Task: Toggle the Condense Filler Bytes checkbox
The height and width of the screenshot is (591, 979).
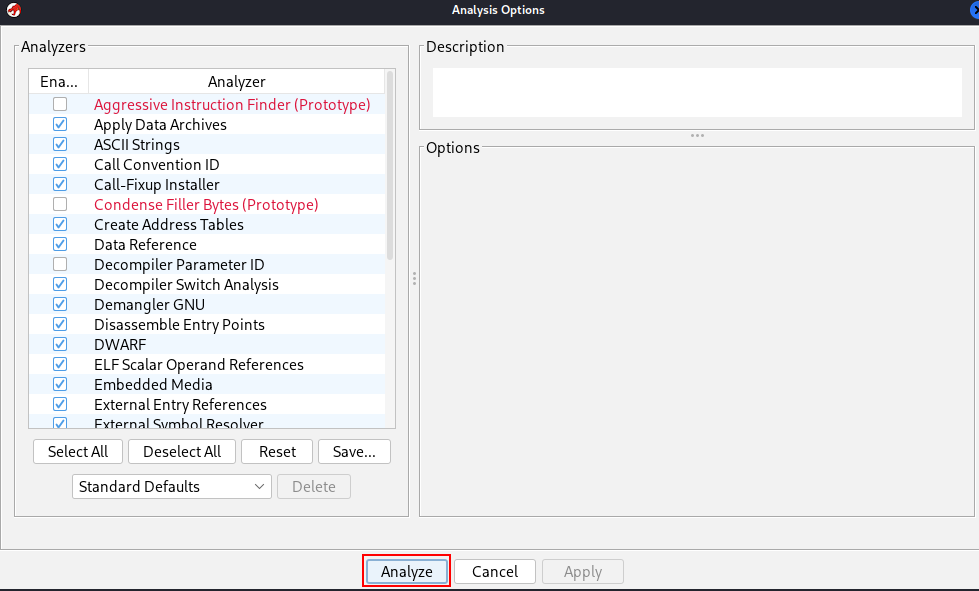Action: (x=60, y=204)
